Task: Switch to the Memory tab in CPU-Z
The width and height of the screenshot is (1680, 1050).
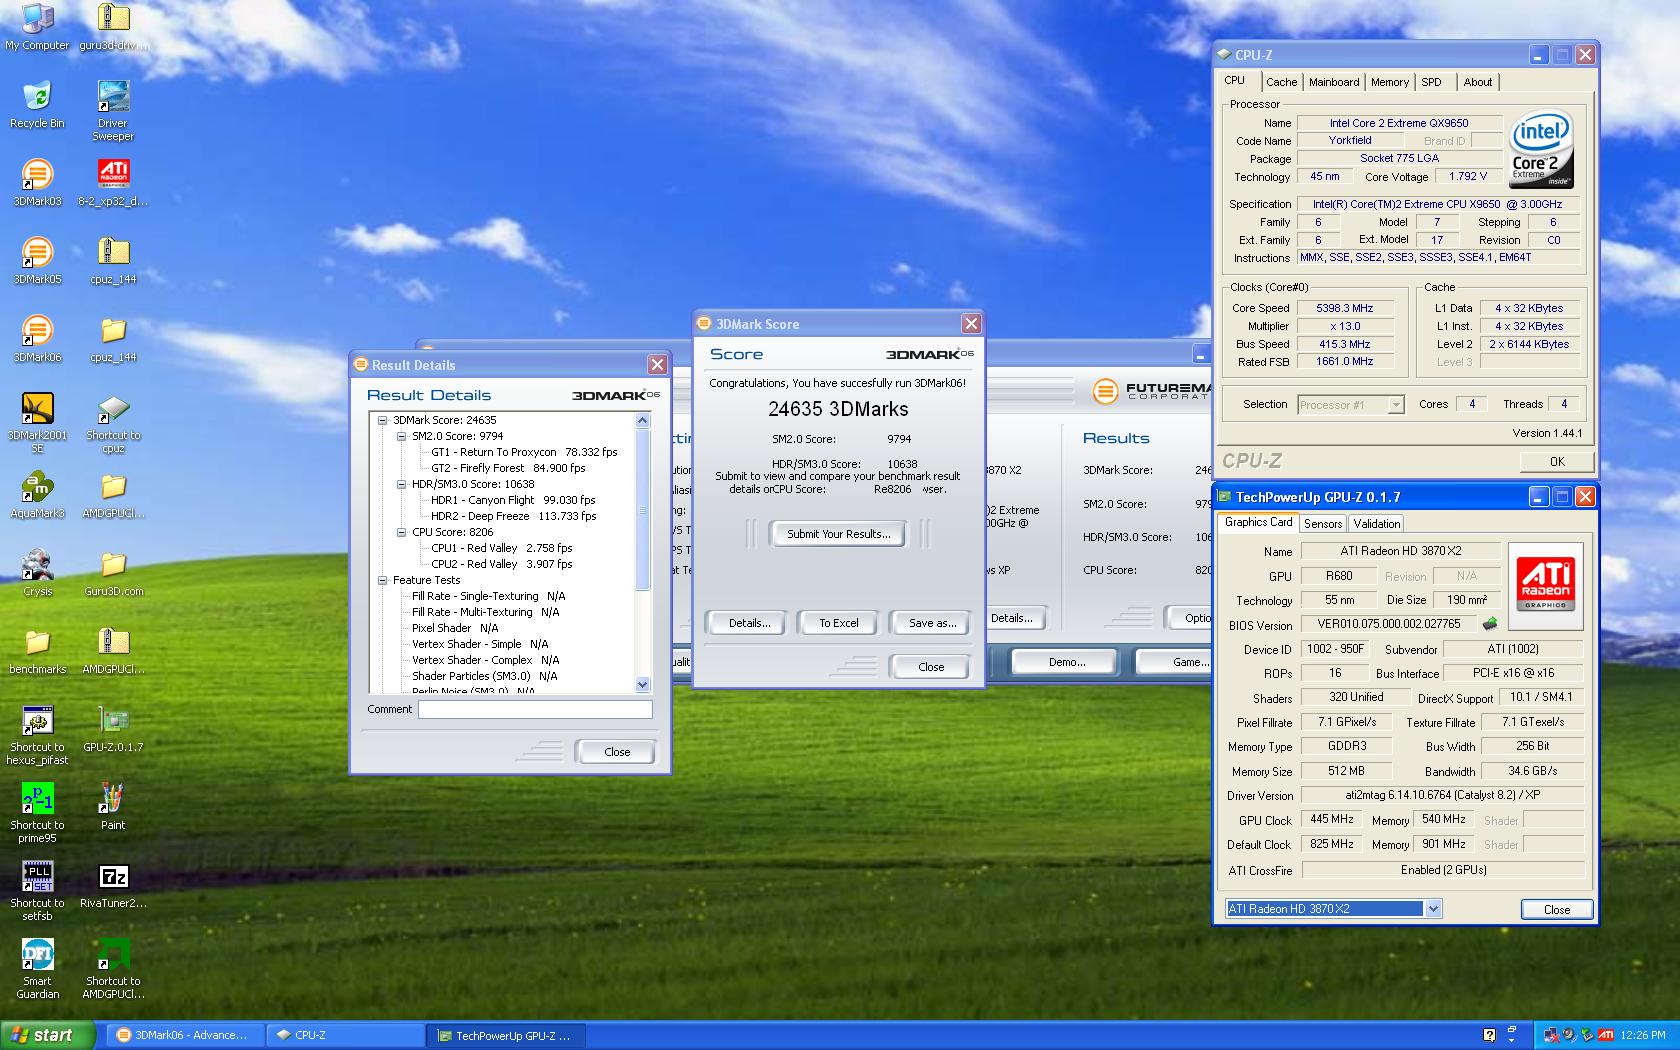Action: (1390, 82)
